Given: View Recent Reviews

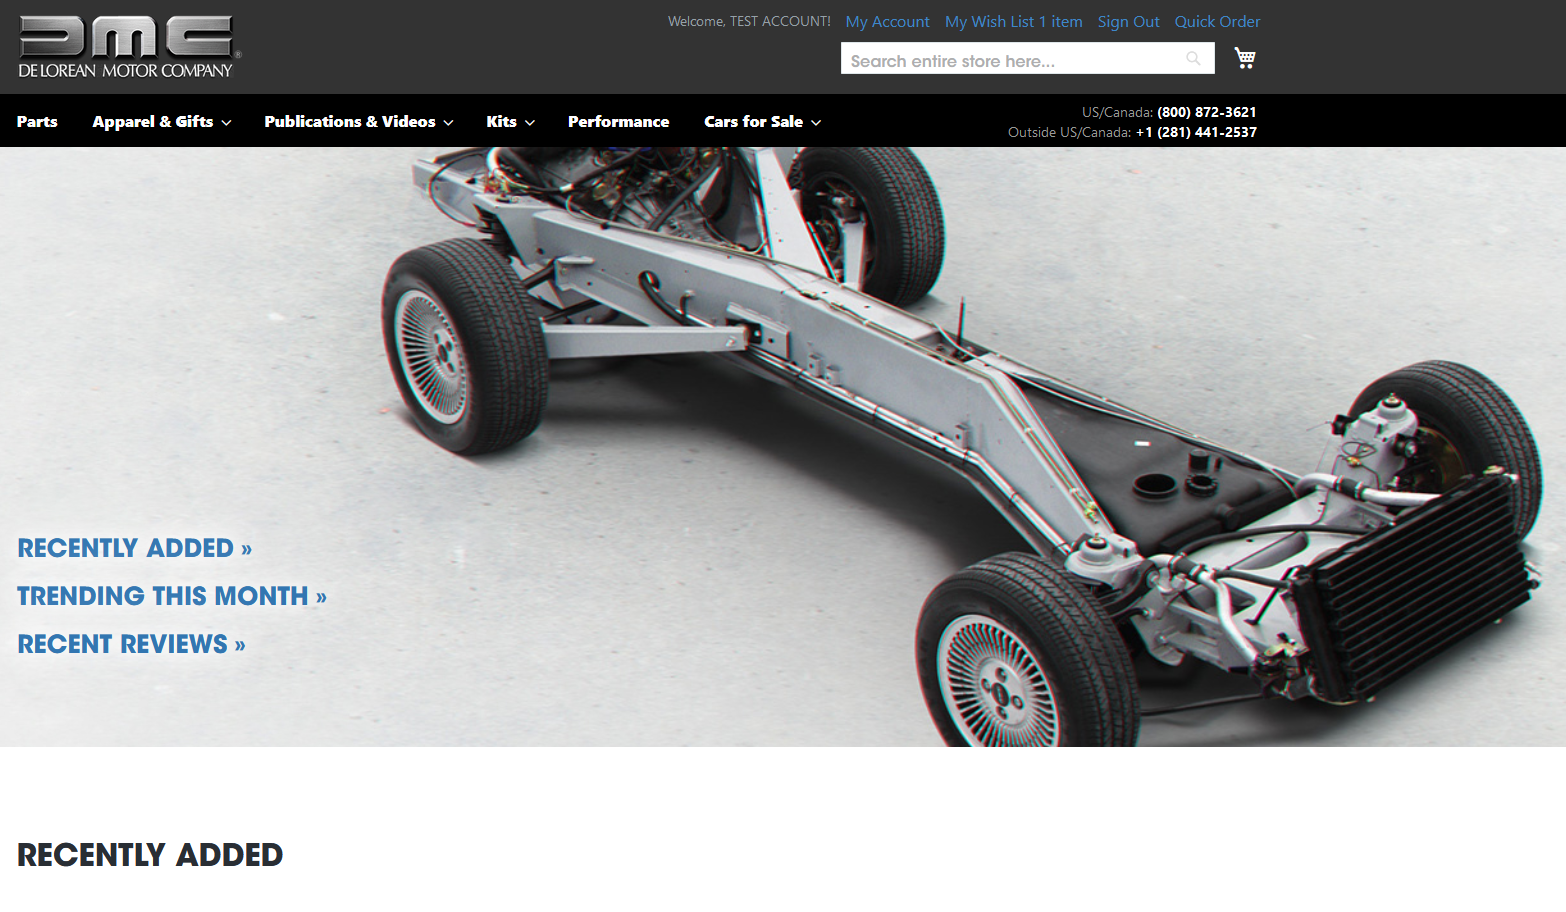Looking at the screenshot, I should click(x=131, y=644).
